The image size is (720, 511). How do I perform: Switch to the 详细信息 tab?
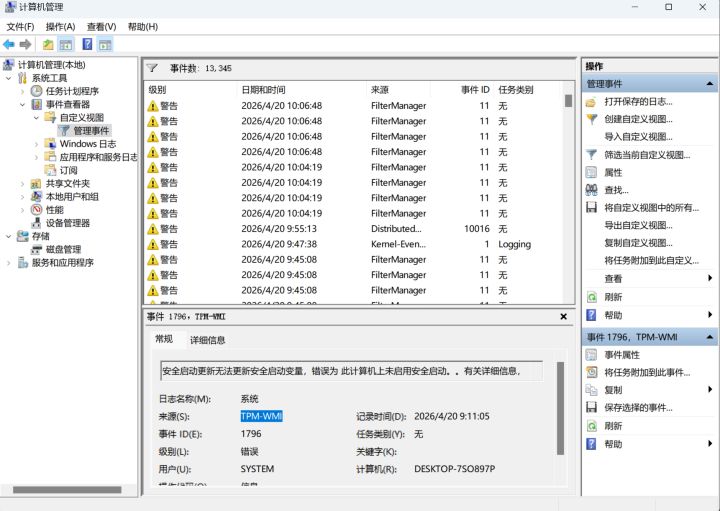coord(208,340)
